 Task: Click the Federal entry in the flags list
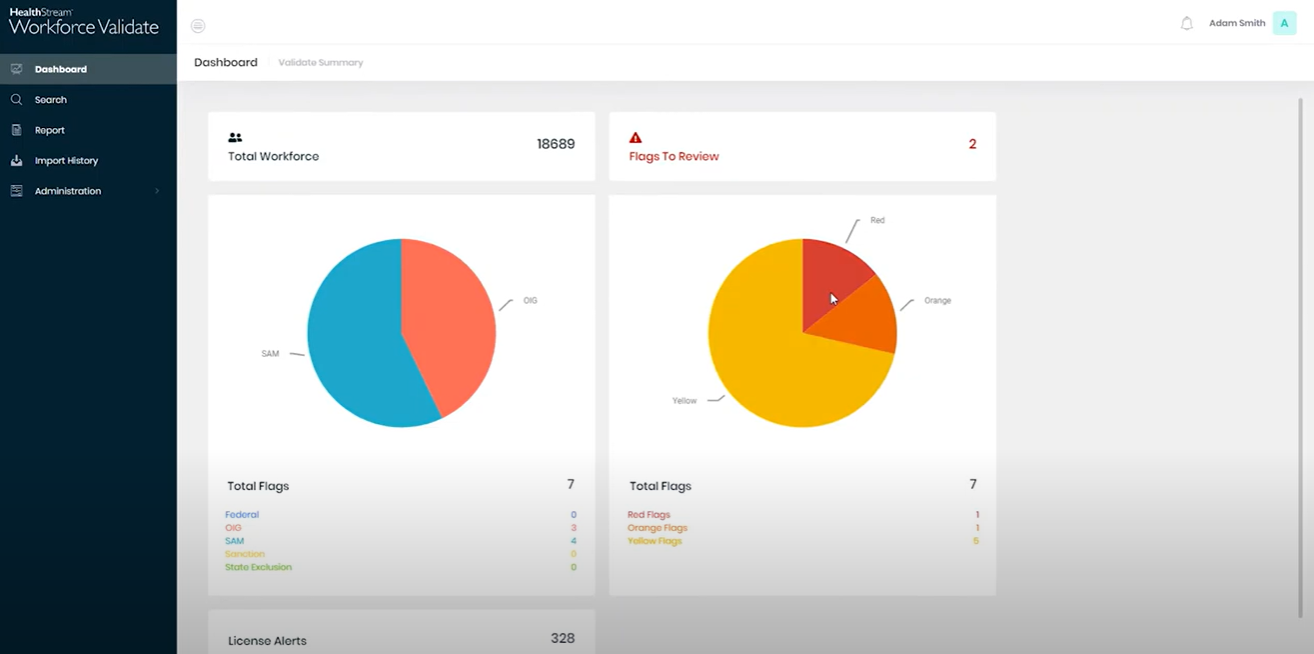click(x=241, y=514)
